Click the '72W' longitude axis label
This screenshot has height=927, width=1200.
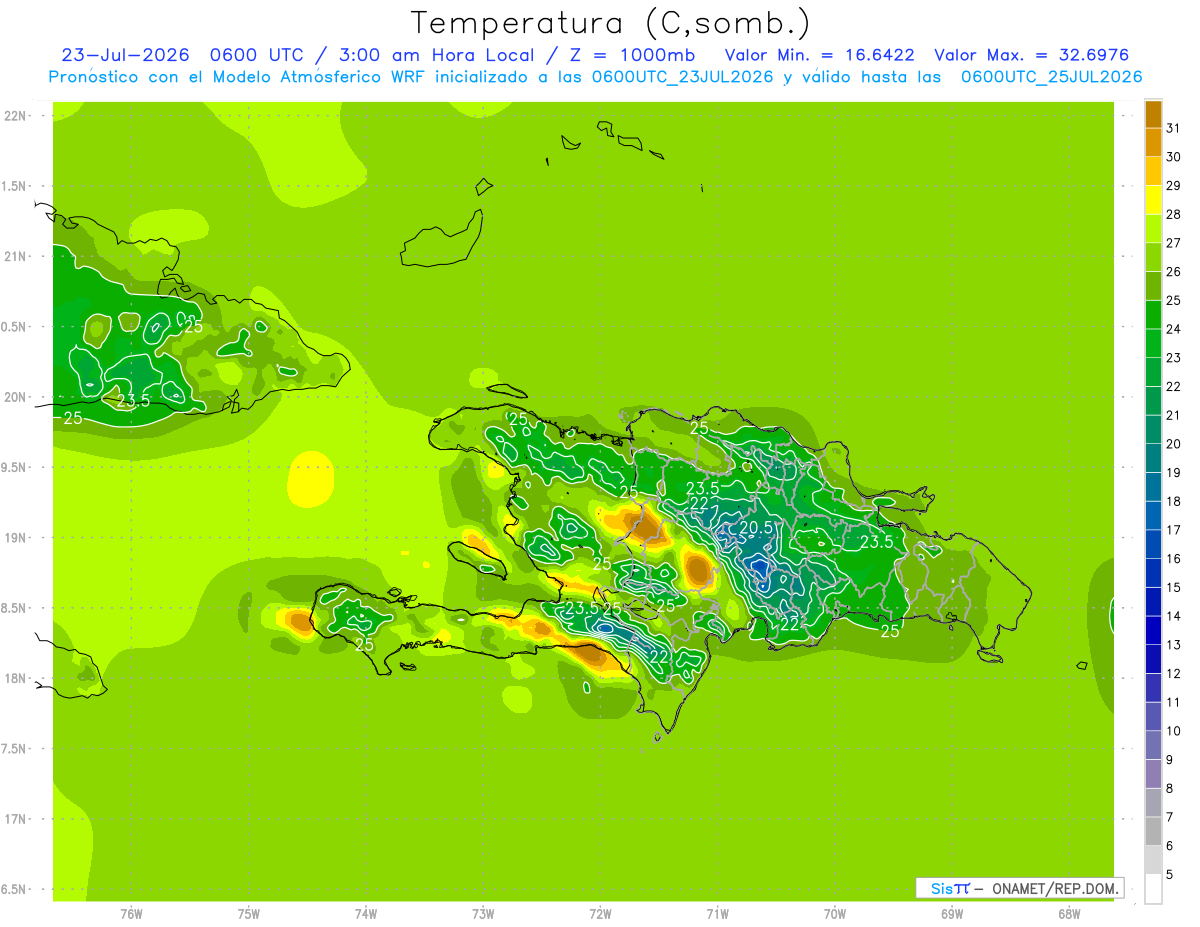coord(600,914)
